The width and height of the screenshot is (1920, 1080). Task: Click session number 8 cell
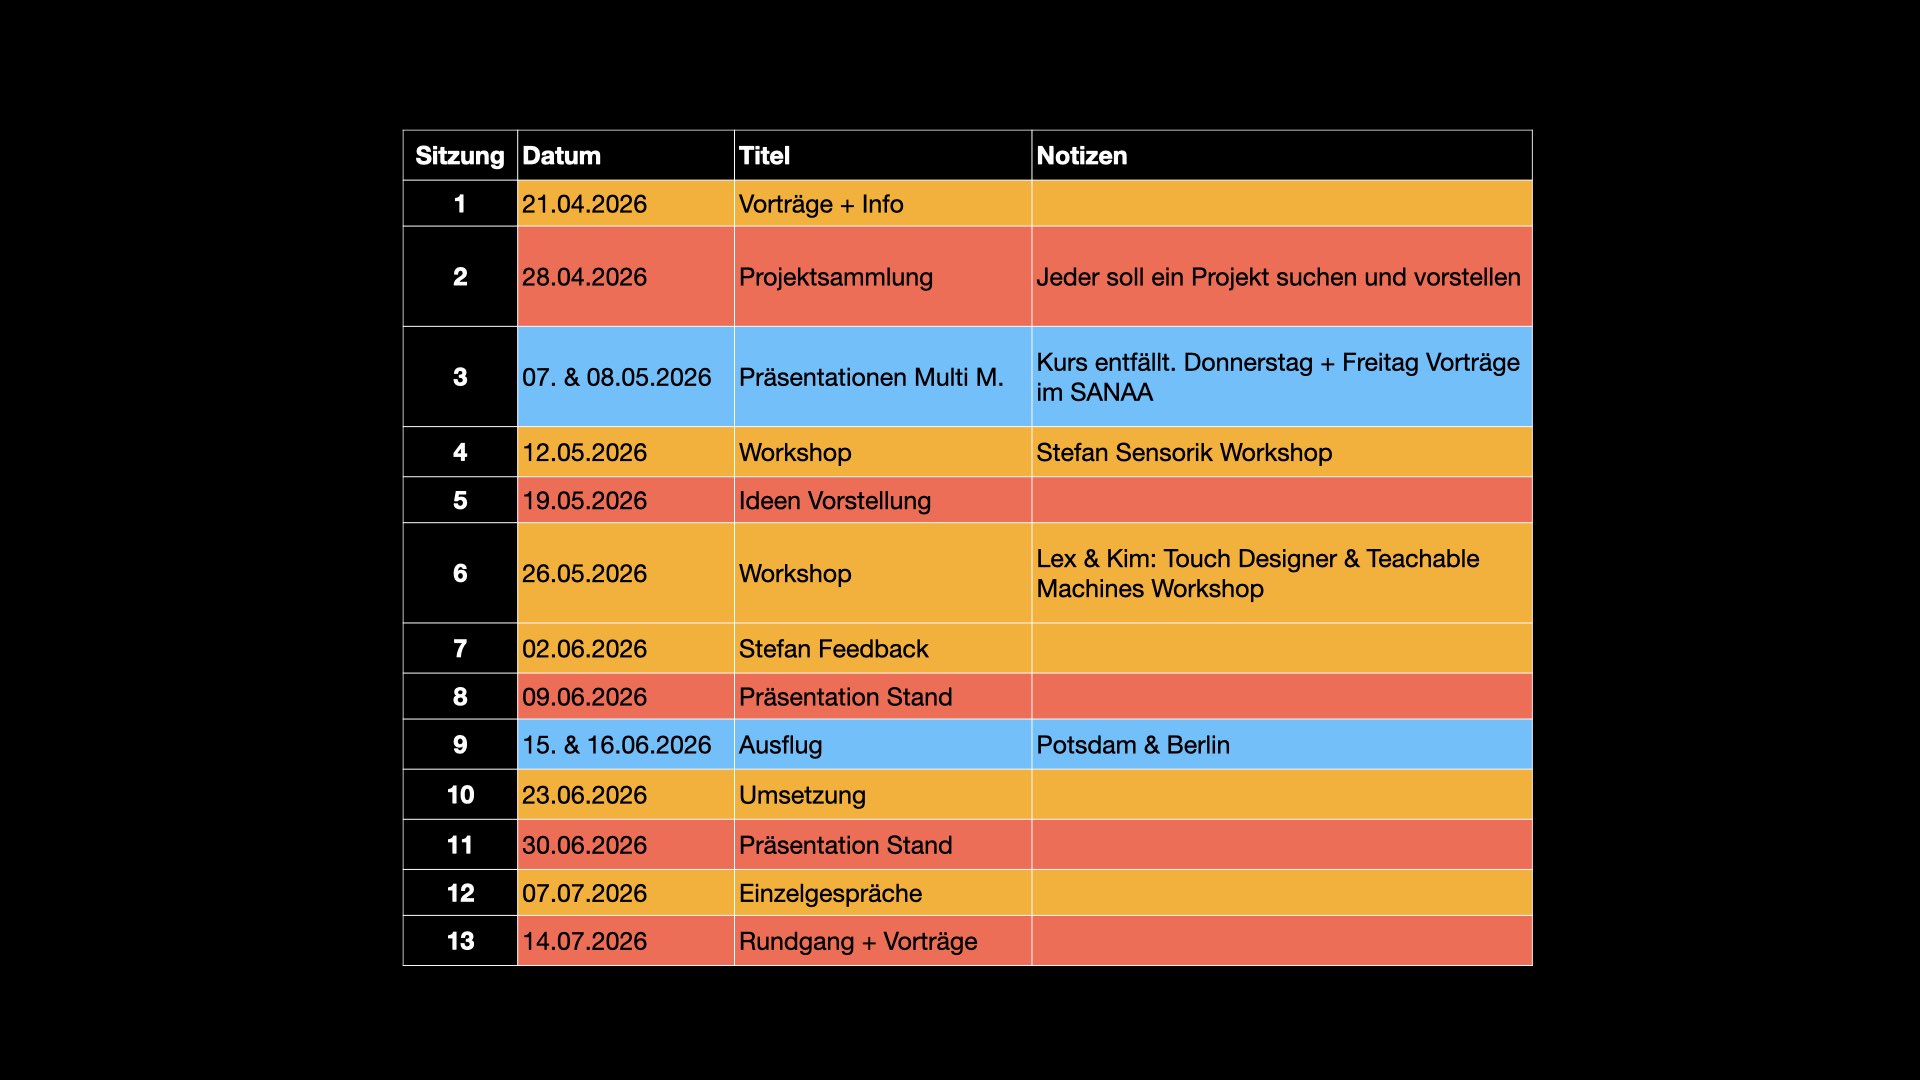(x=460, y=696)
